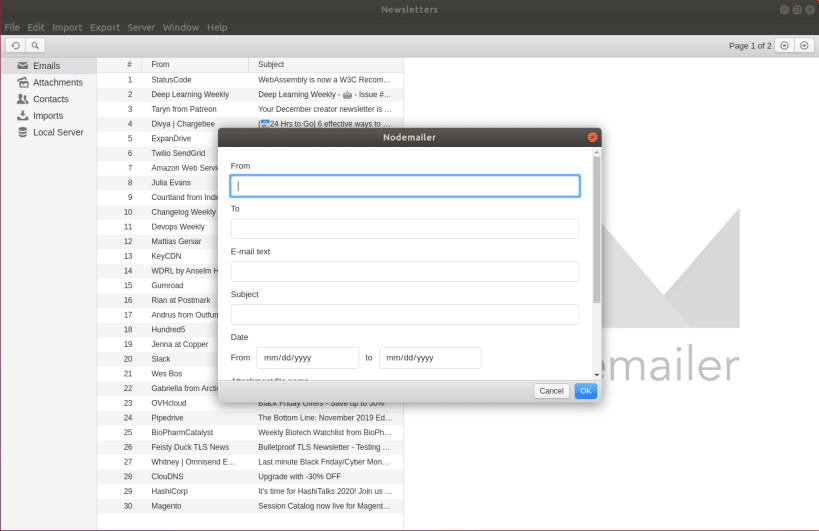Sort by the Subject column header
819x531 pixels.
pos(326,65)
